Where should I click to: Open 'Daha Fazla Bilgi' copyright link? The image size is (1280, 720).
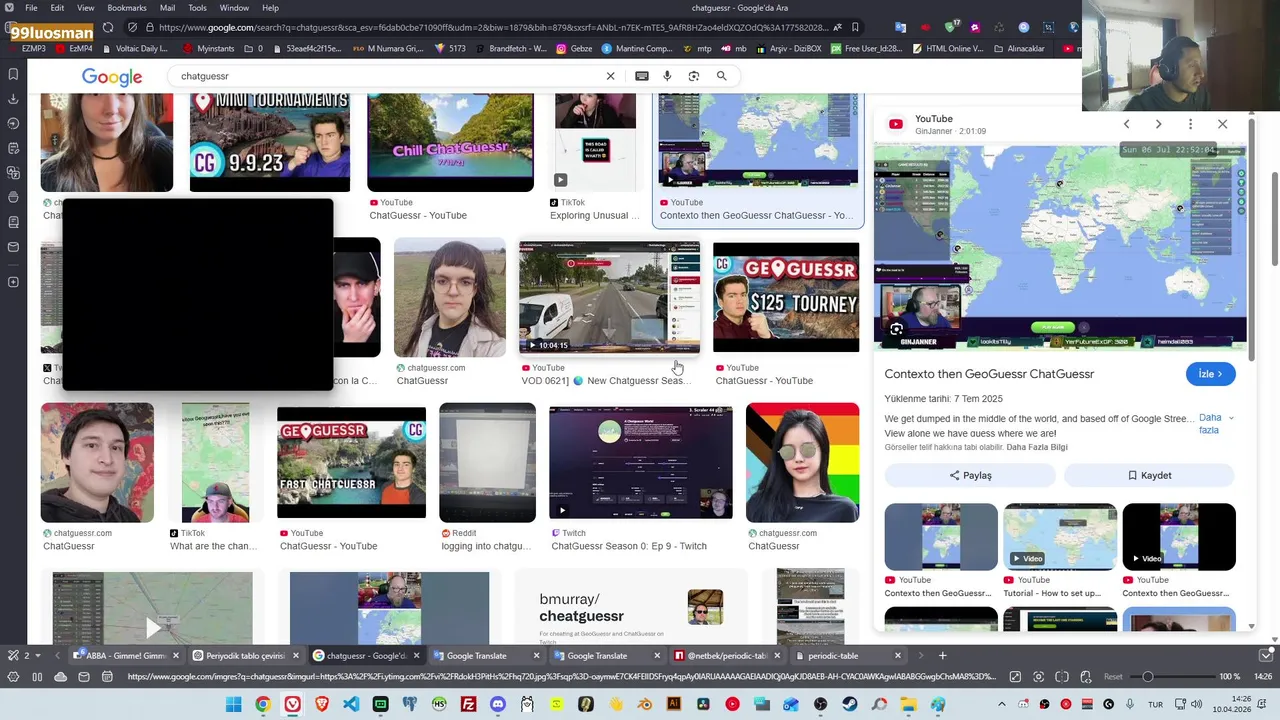(x=1037, y=447)
